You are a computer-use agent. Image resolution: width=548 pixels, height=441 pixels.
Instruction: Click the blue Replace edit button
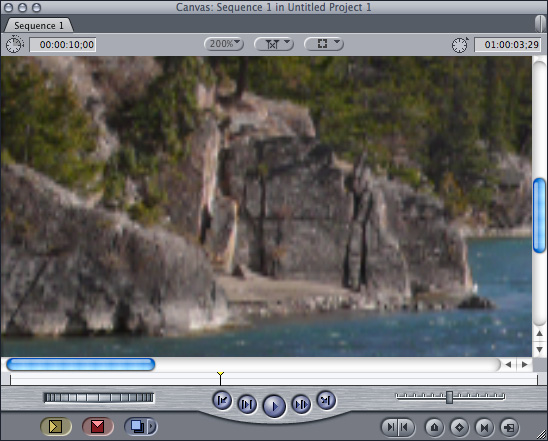136,426
